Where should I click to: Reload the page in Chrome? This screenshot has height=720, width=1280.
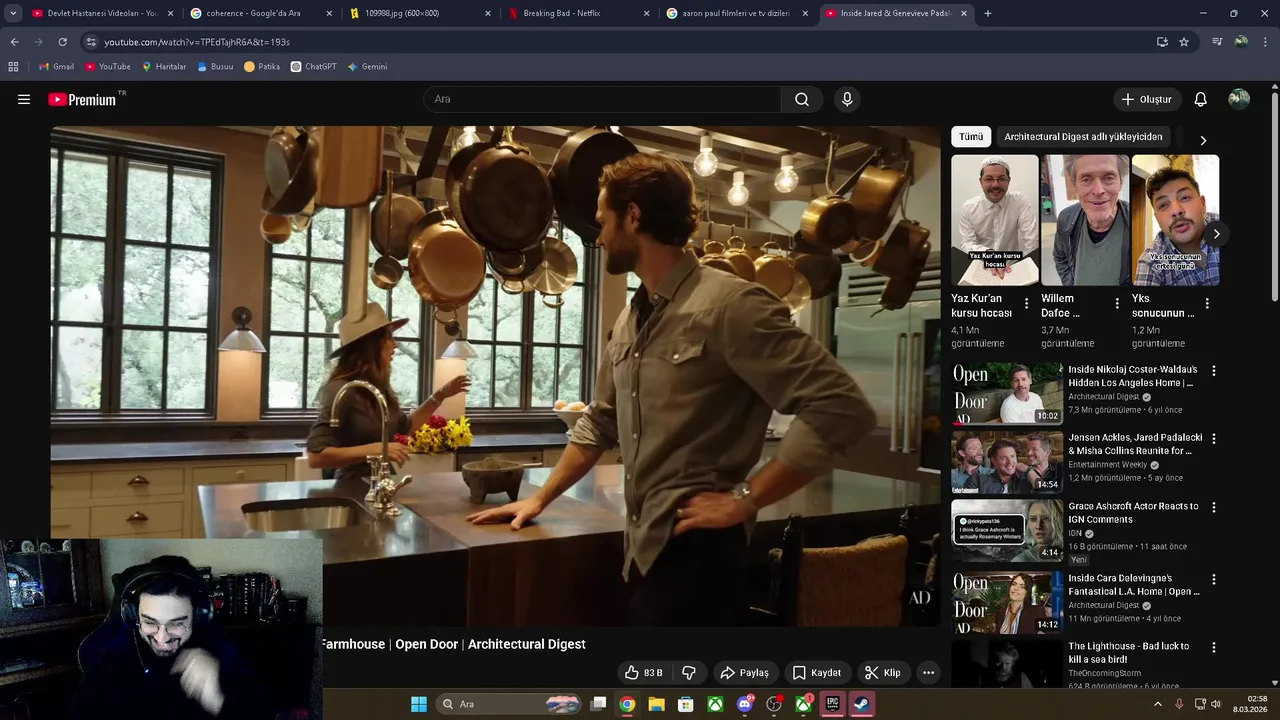click(x=62, y=42)
